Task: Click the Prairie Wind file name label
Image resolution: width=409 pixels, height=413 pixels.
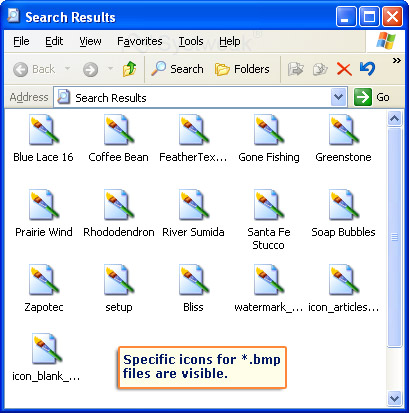Action: 44,232
